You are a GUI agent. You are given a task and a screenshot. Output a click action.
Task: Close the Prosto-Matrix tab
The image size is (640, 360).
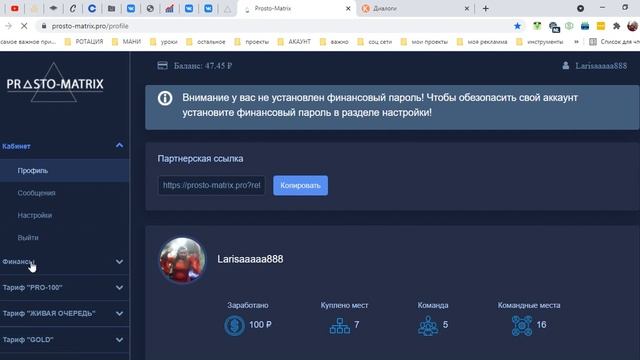348,8
